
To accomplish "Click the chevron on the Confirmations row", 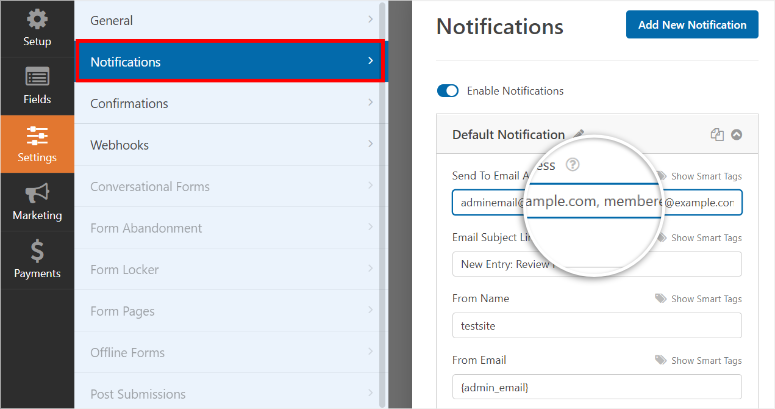I will coord(371,102).
